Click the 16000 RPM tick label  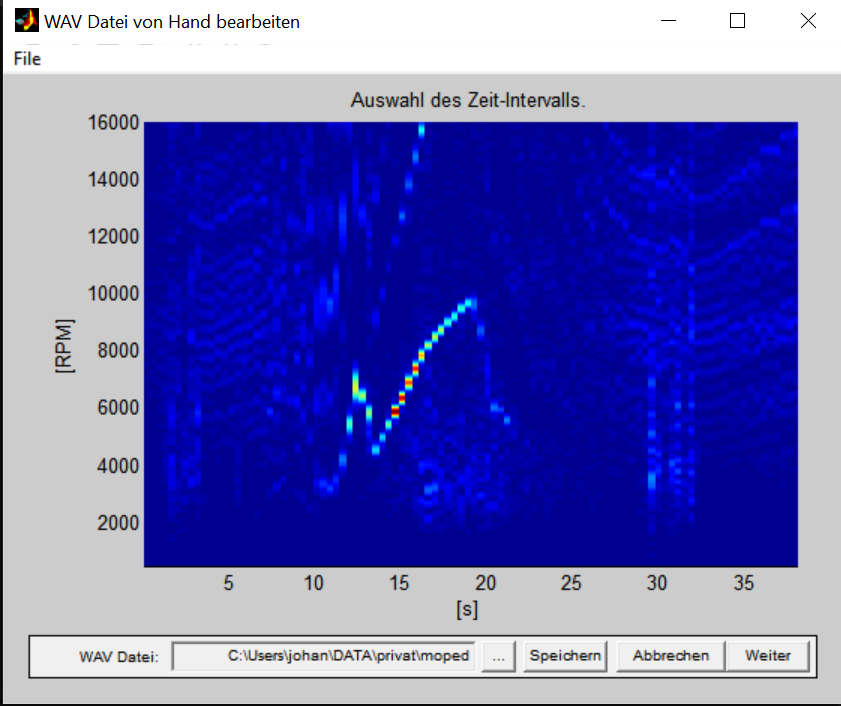click(x=113, y=122)
